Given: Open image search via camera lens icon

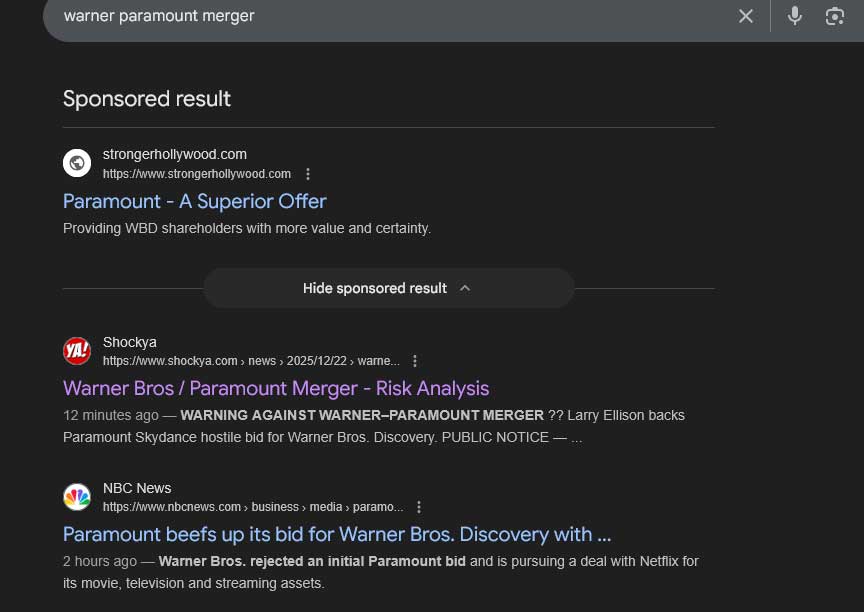Looking at the screenshot, I should (835, 16).
